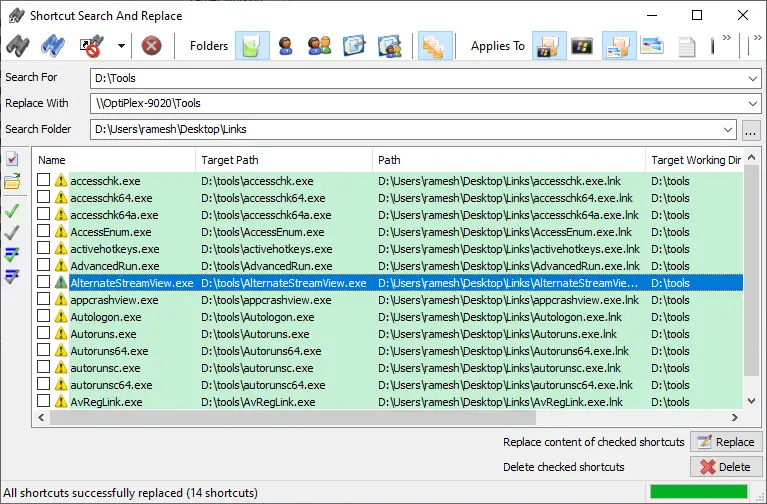Image resolution: width=767 pixels, height=504 pixels.
Task: Tick the accesschk64a.exe checkbox
Action: 44,214
